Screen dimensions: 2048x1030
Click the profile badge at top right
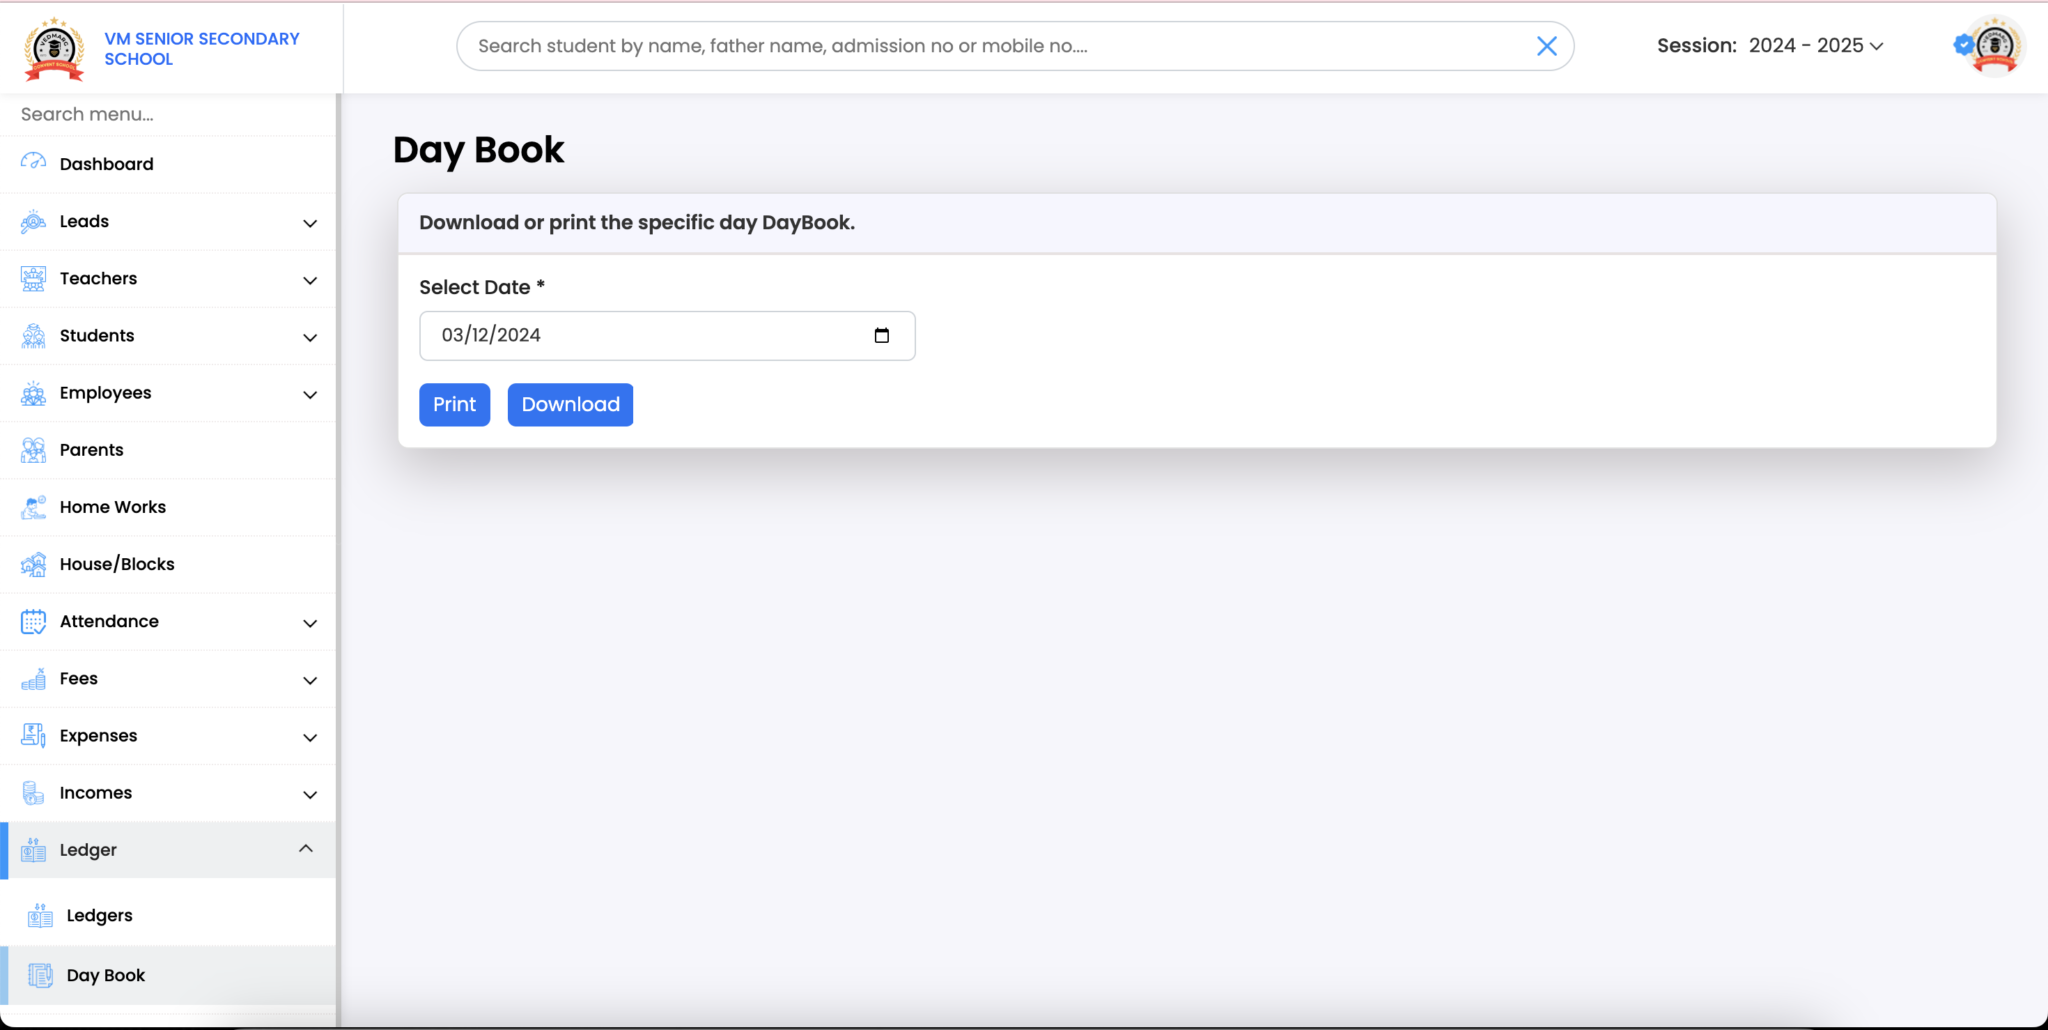[x=1988, y=45]
